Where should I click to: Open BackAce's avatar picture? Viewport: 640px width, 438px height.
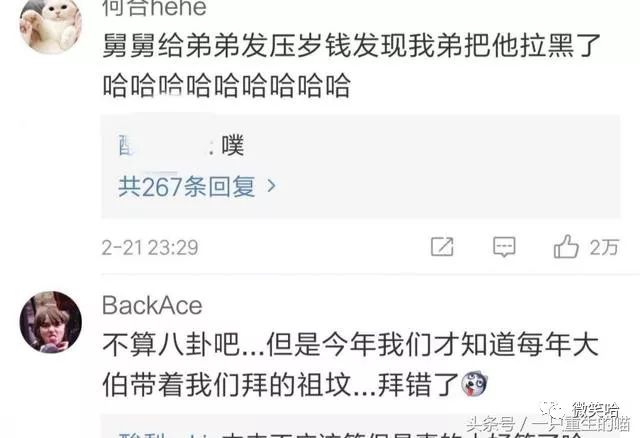51,322
